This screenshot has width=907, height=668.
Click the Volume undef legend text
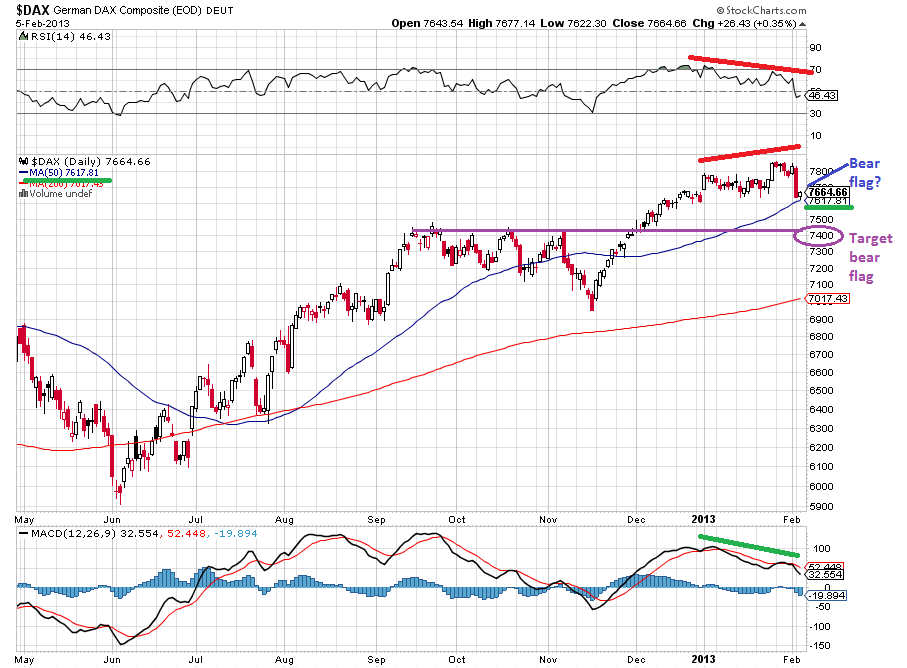point(61,194)
